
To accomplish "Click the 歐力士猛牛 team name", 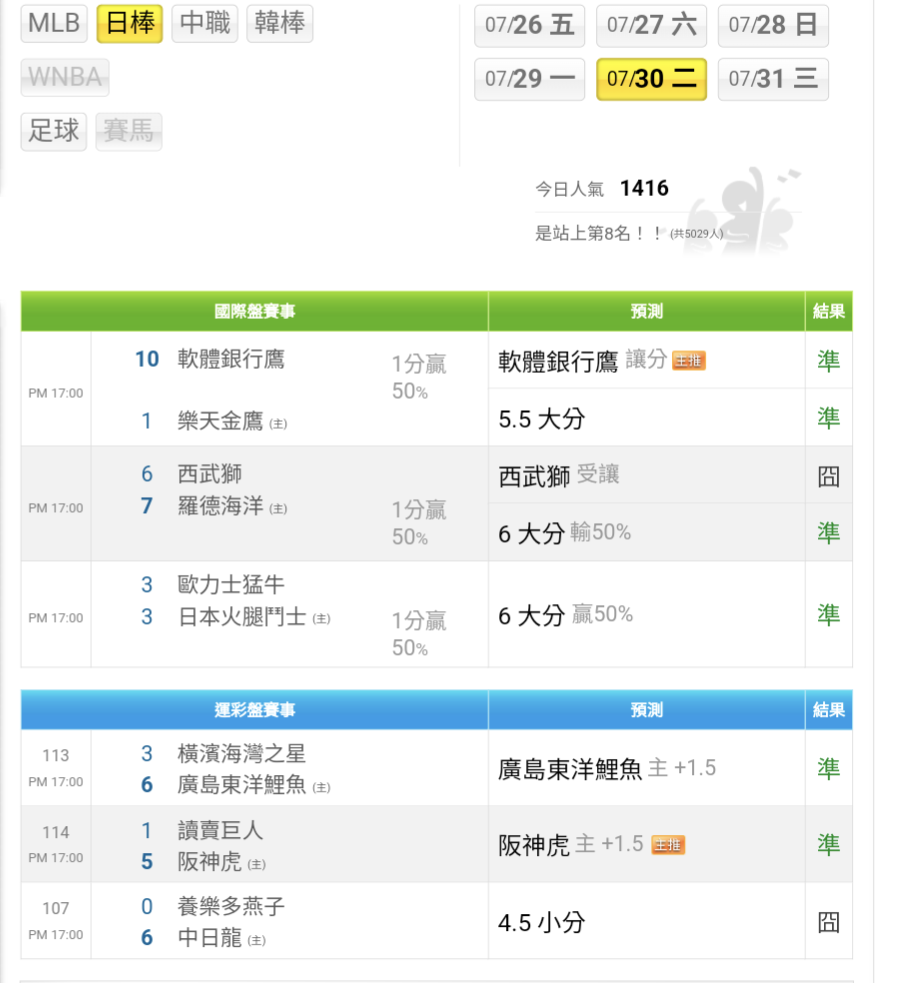I will click(231, 585).
